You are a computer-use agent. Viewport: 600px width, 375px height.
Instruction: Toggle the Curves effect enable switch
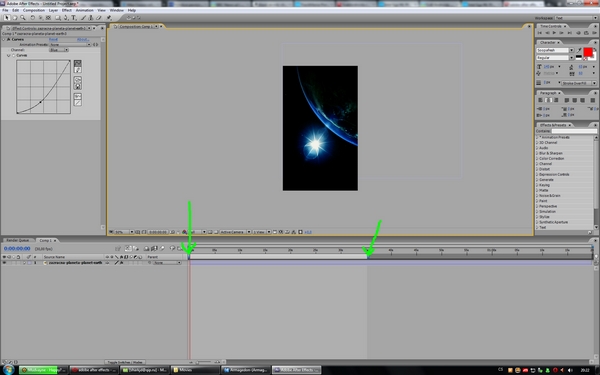pyautogui.click(x=8, y=39)
